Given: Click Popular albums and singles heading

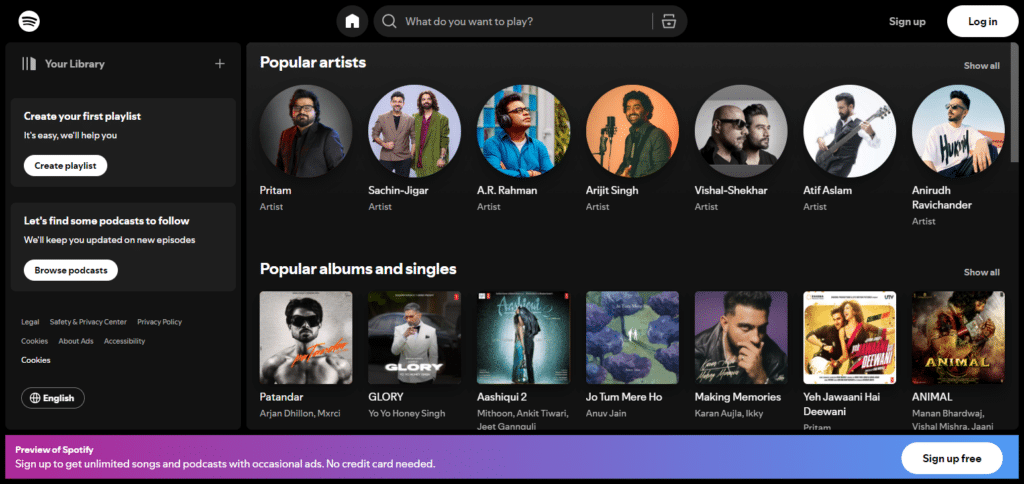Looking at the screenshot, I should coord(358,269).
